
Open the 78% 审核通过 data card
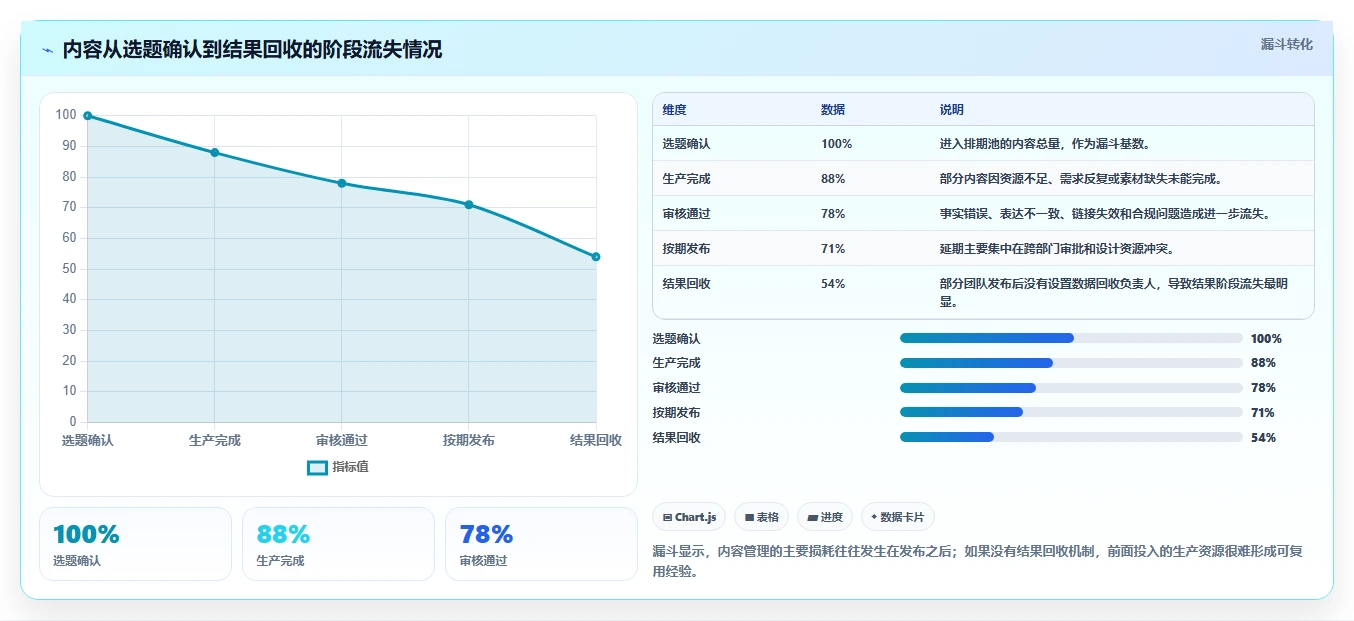click(x=541, y=544)
